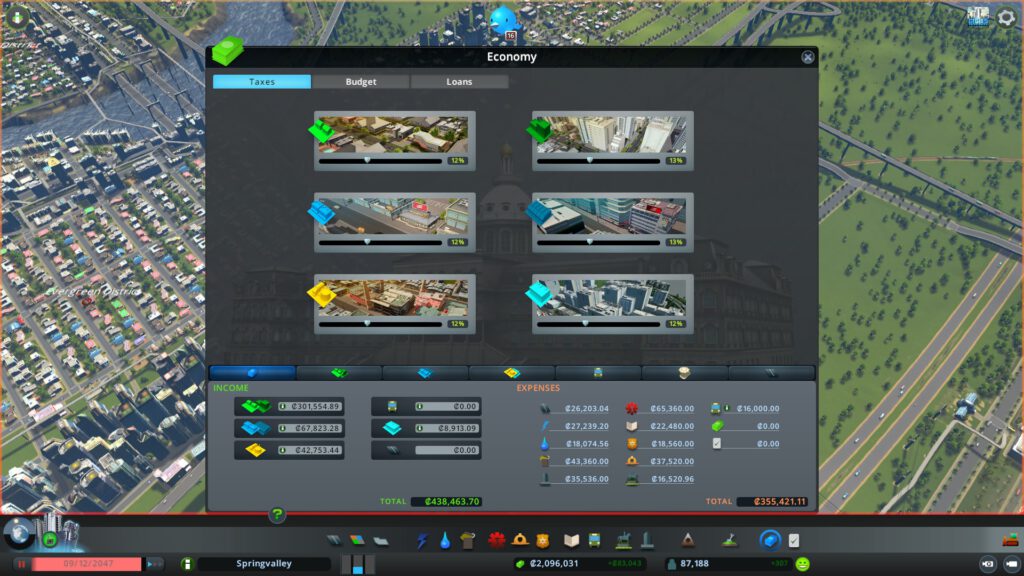
Task: Adjust the low density commercial tax slider
Action: click(381, 242)
